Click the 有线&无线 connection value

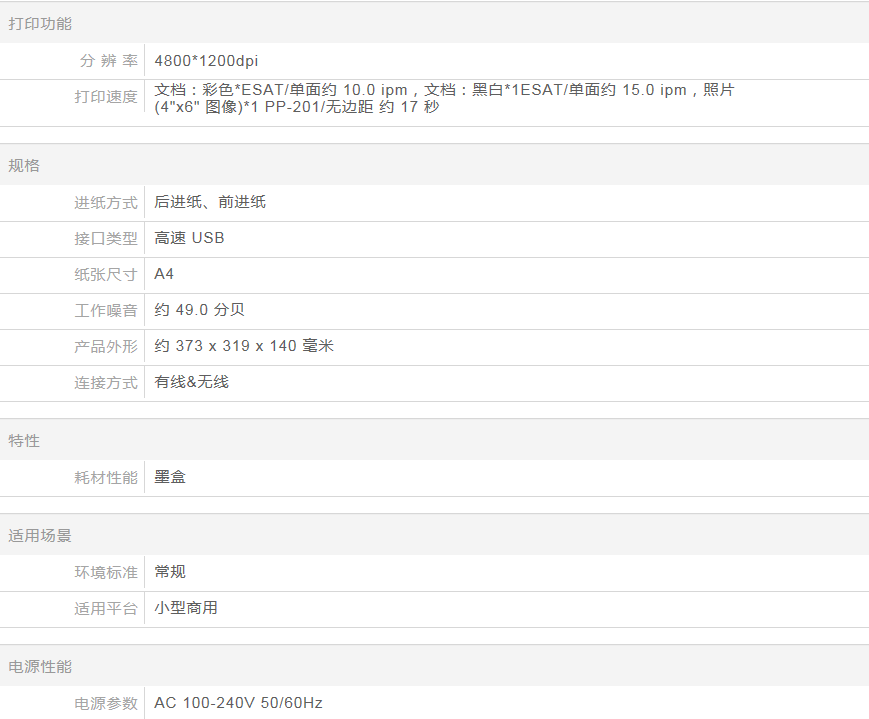[191, 382]
